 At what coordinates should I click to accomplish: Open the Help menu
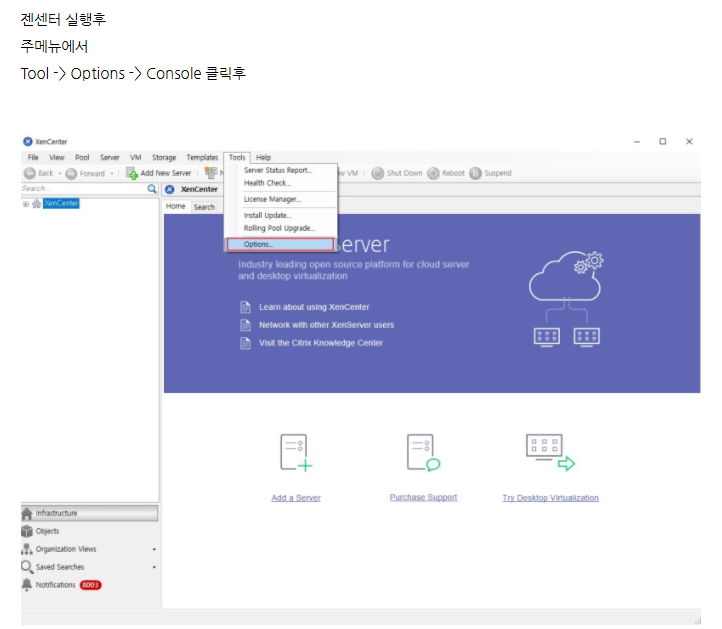263,157
